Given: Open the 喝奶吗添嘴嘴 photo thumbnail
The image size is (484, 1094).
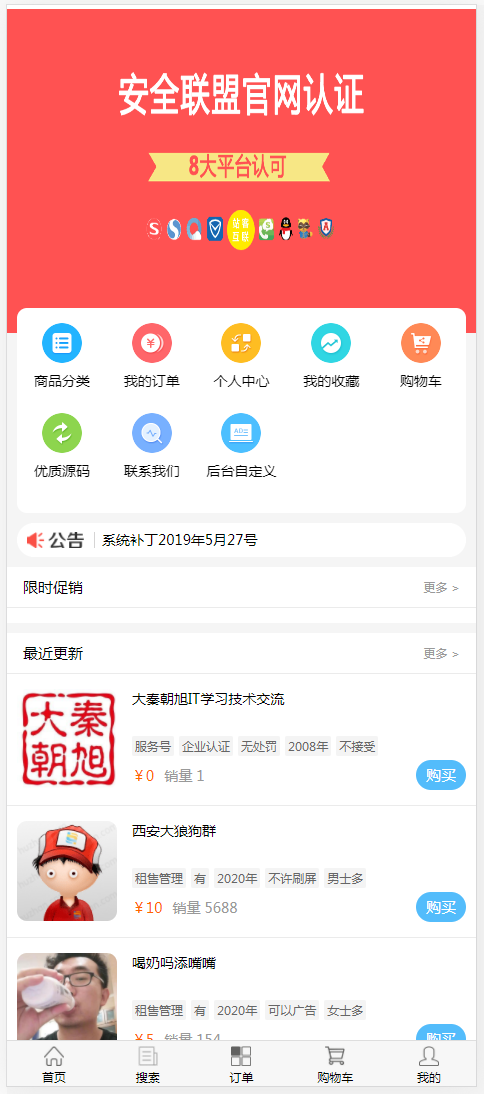Looking at the screenshot, I should (67, 996).
